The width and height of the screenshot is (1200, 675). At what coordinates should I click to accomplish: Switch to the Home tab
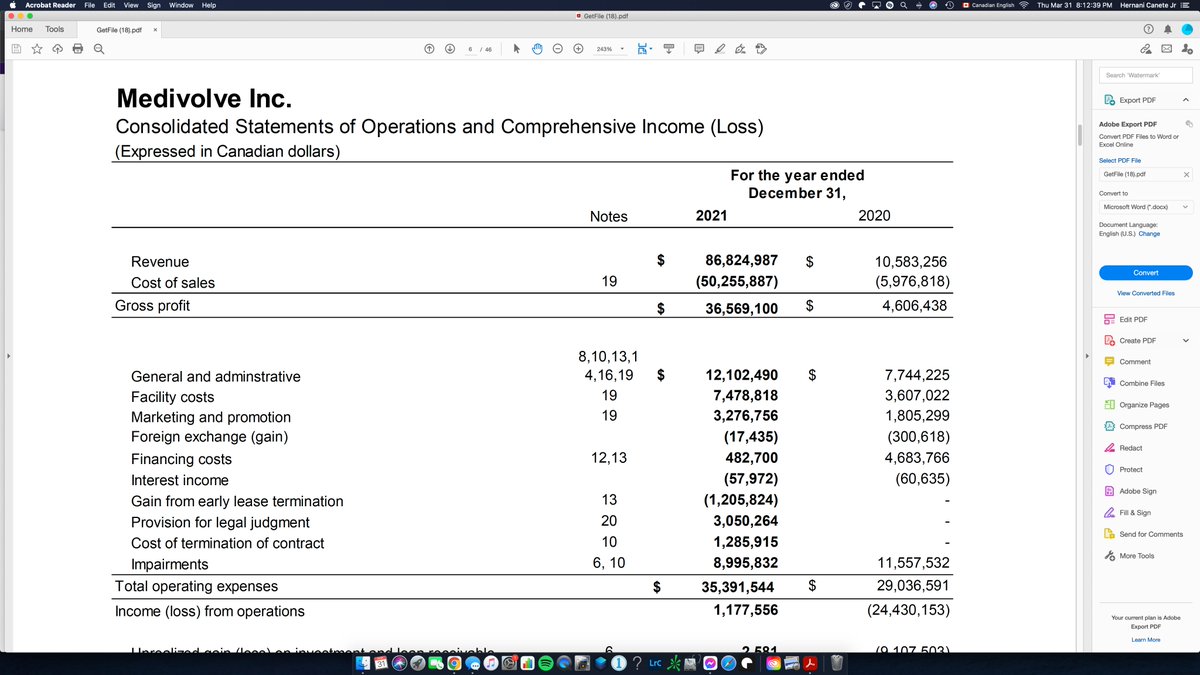[21, 29]
